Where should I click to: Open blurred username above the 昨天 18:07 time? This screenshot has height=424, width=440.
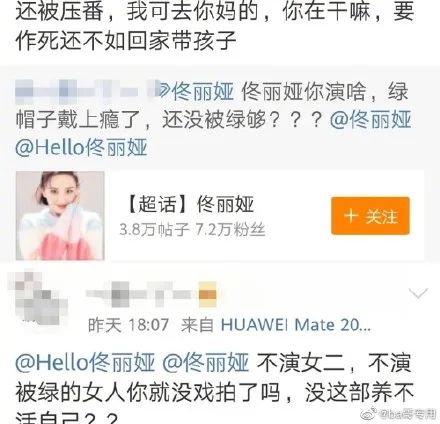pyautogui.click(x=142, y=294)
